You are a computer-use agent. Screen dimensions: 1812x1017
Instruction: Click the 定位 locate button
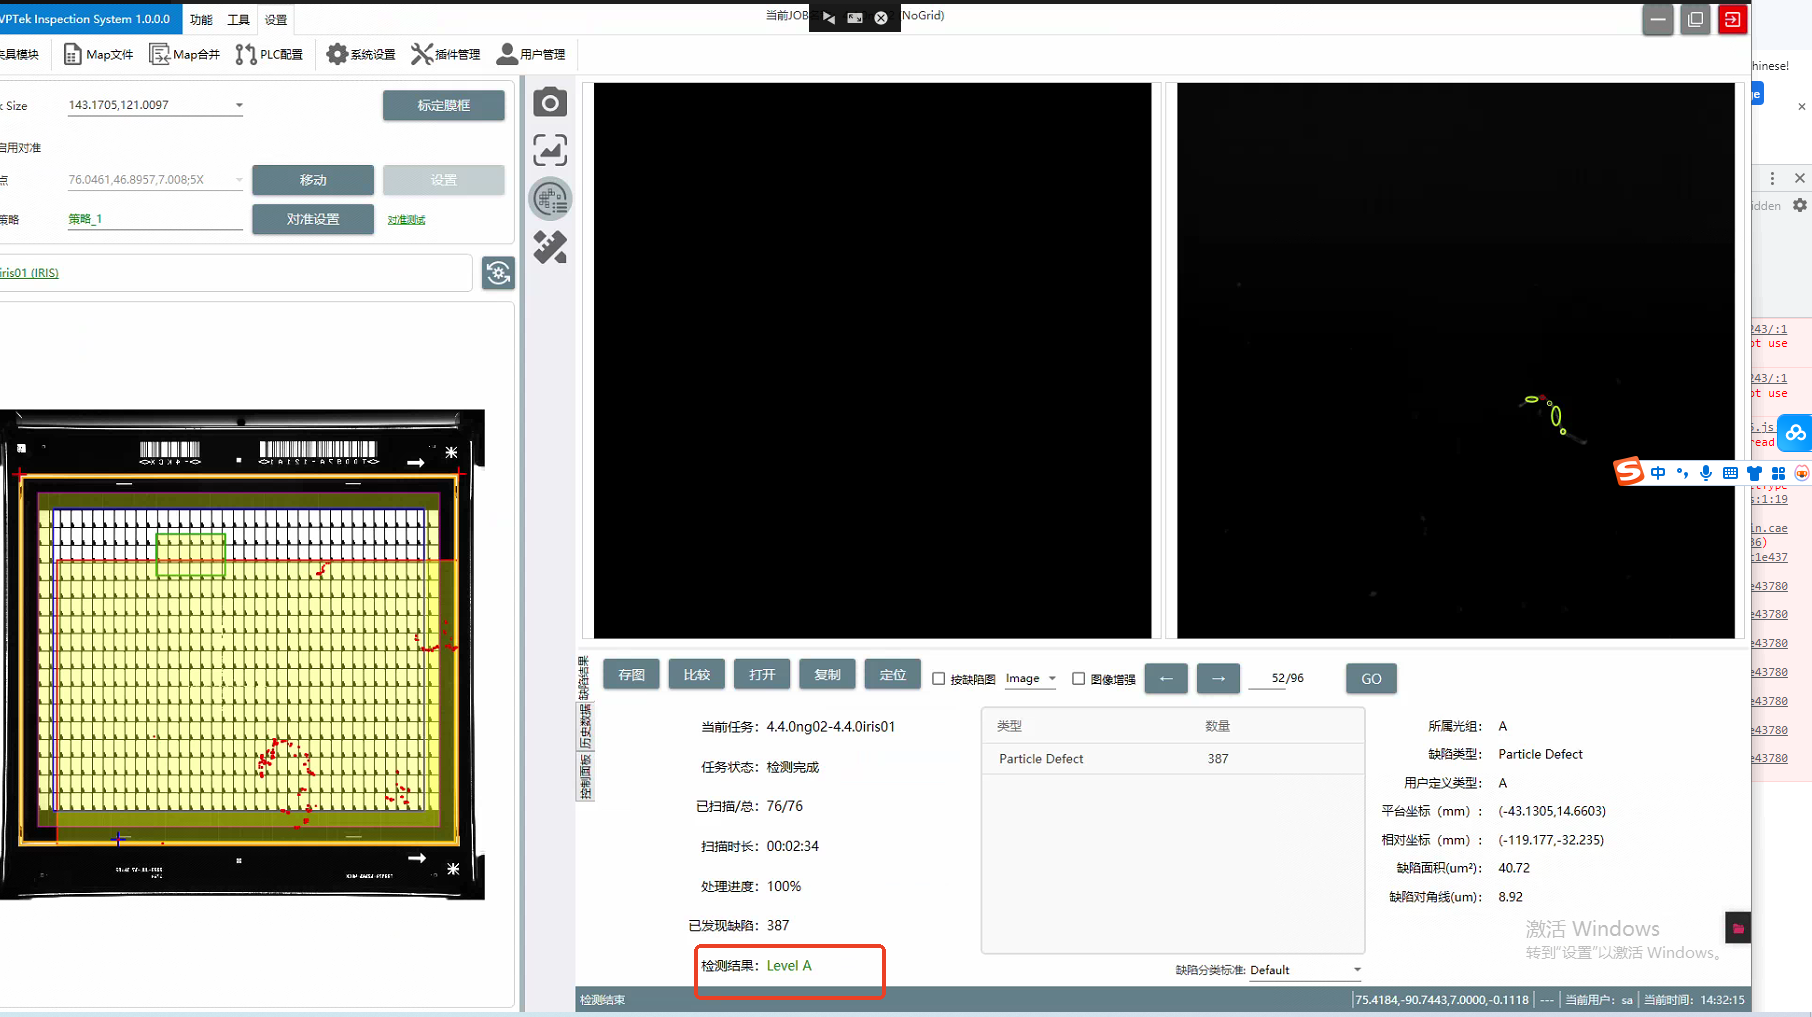(892, 675)
